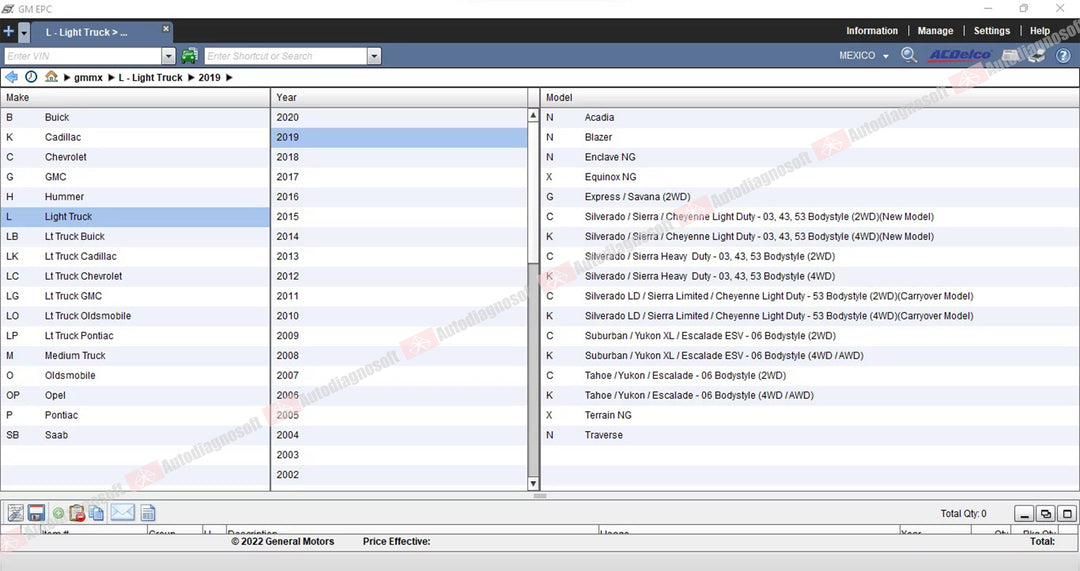Screen dimensions: 1080x571
Task: Select year 2010
Action: pos(399,316)
